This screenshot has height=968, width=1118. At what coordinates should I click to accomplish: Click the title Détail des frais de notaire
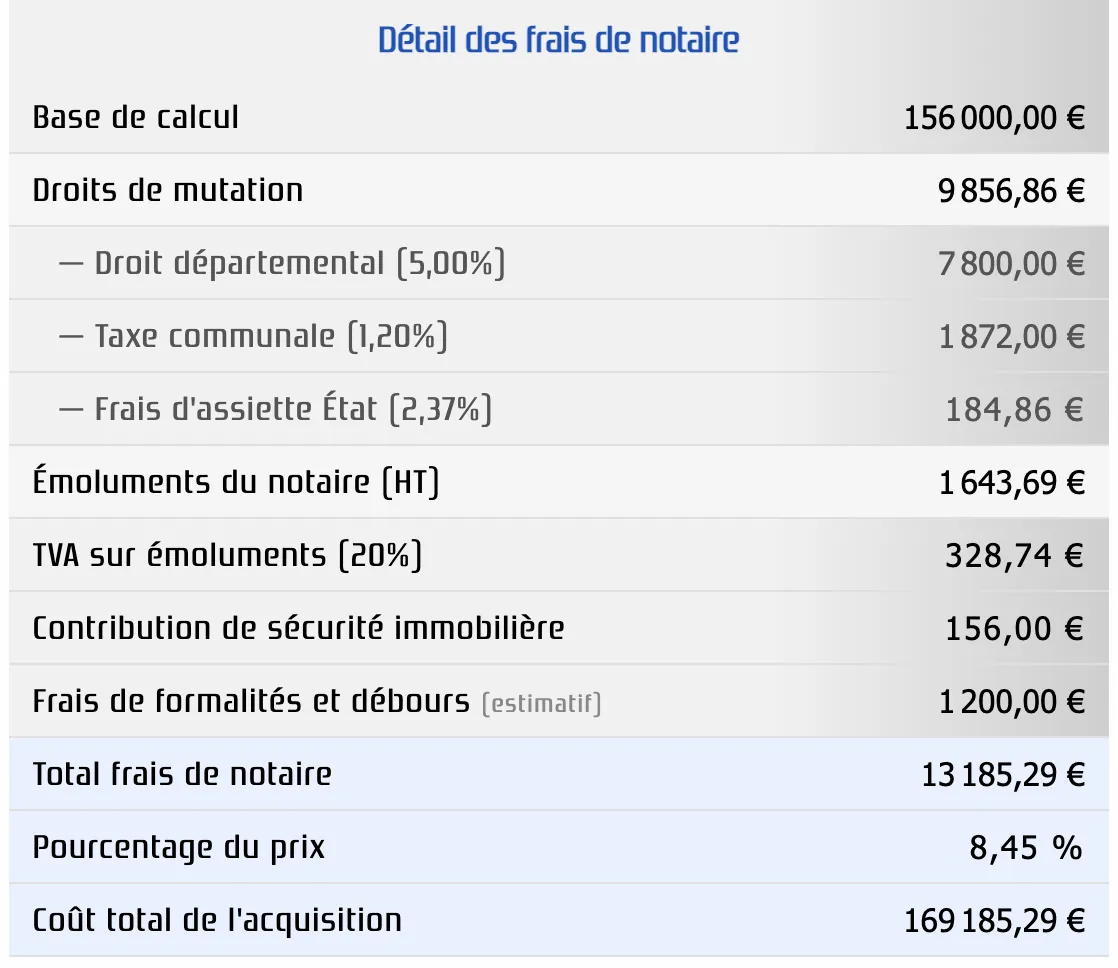click(x=559, y=39)
